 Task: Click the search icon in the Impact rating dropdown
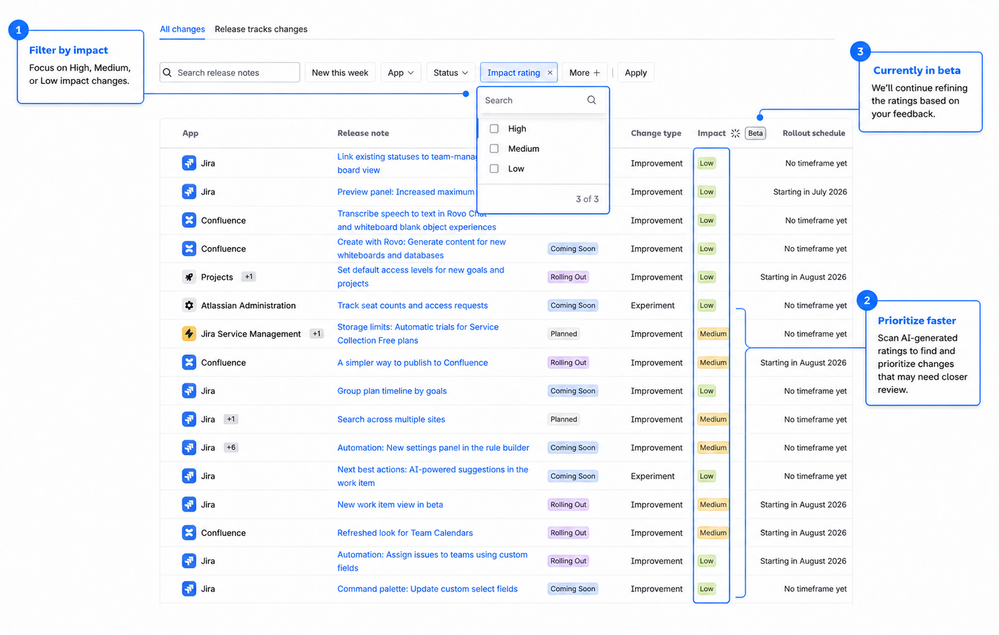[x=591, y=100]
